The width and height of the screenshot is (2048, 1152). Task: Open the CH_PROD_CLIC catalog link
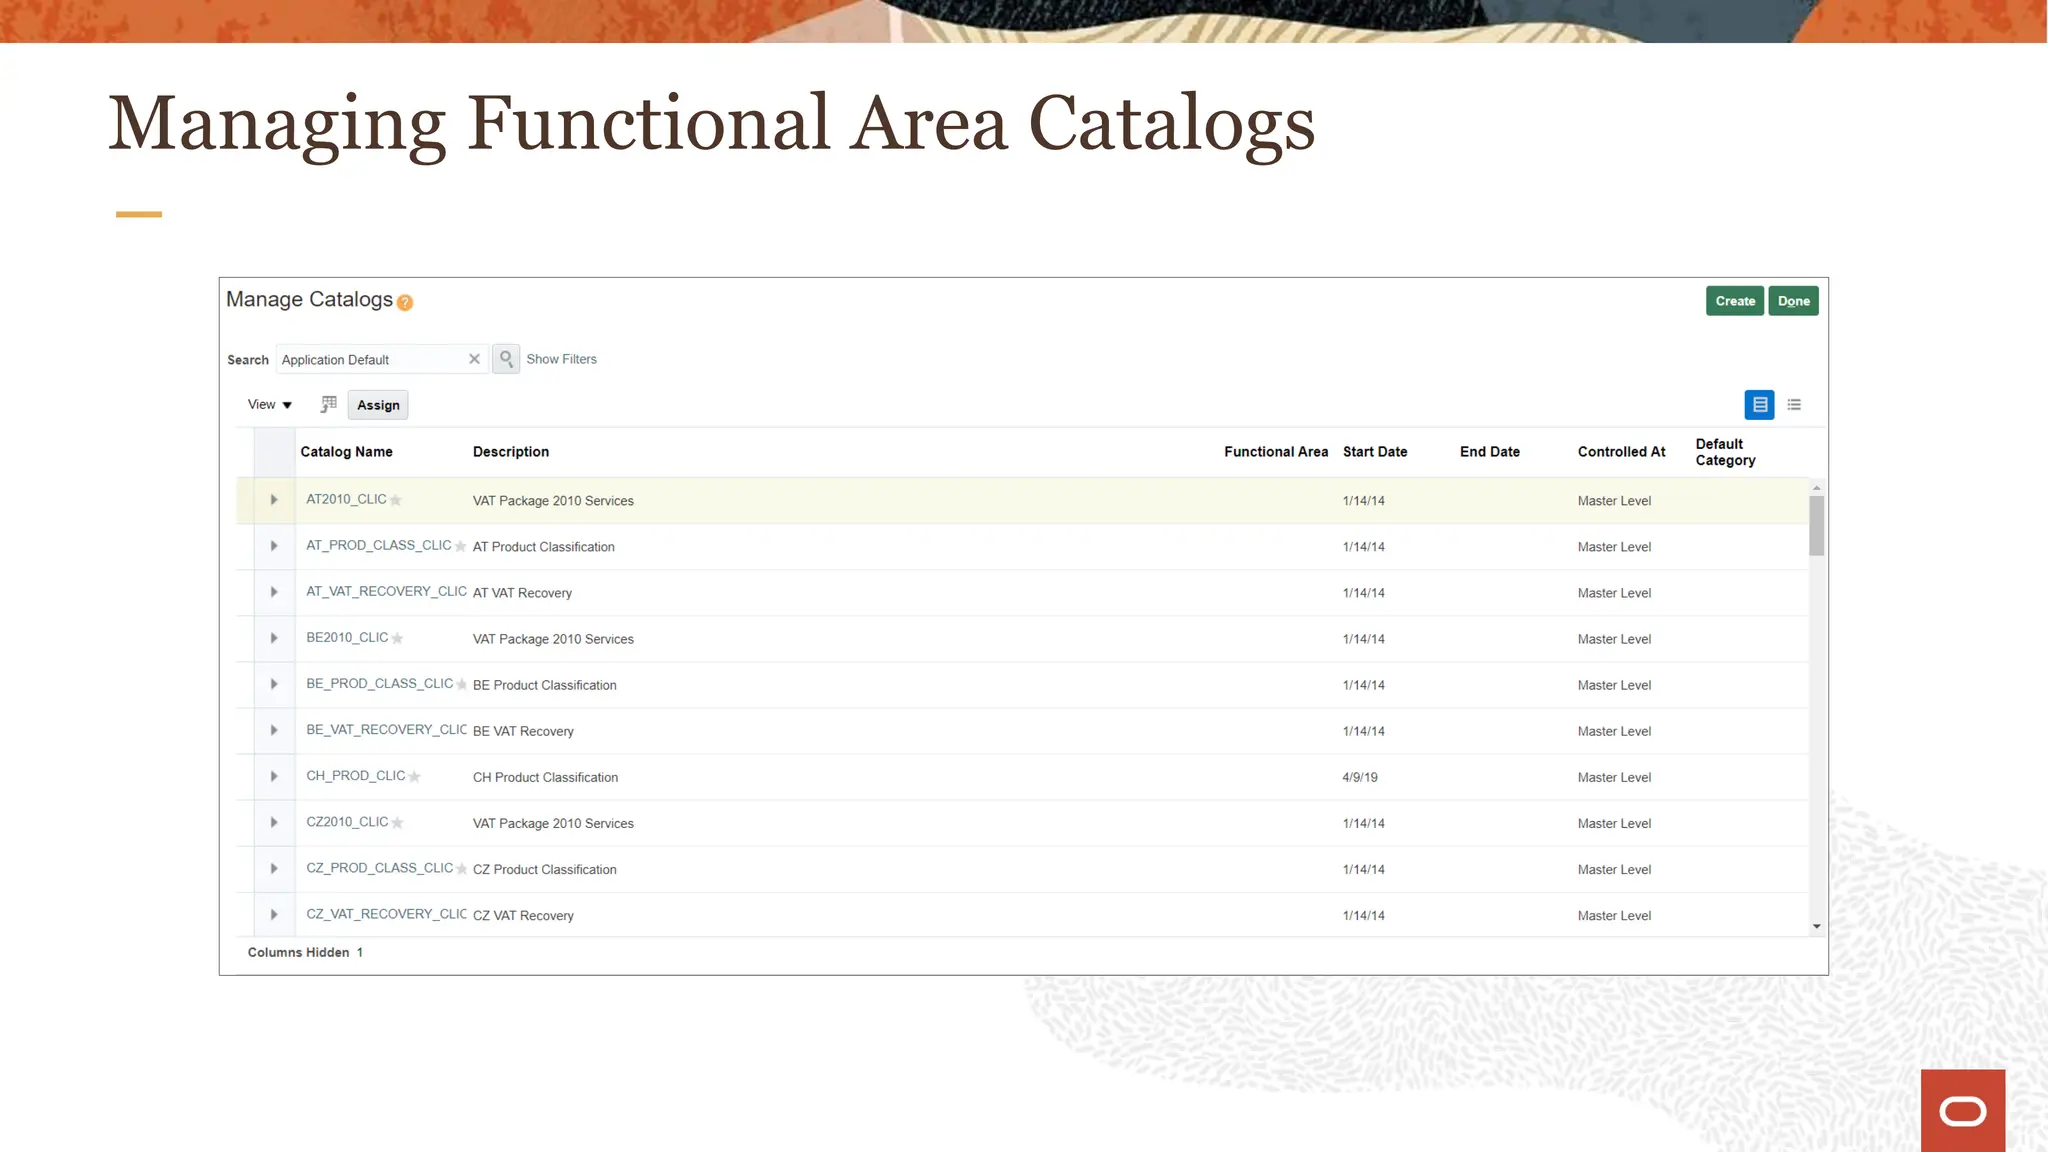356,775
